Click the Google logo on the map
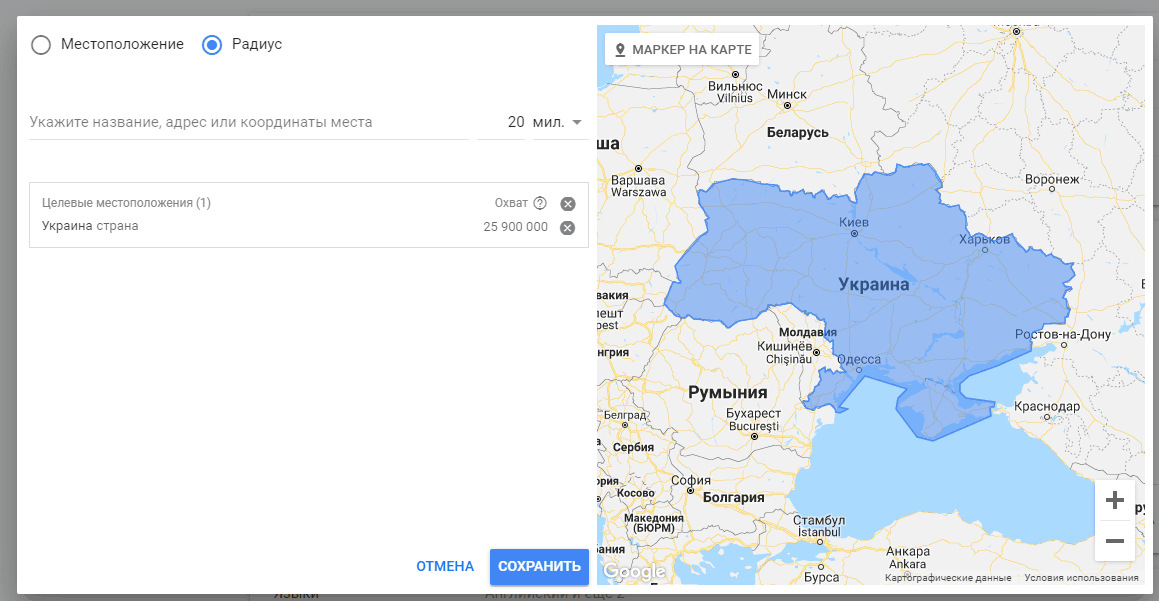 point(634,571)
